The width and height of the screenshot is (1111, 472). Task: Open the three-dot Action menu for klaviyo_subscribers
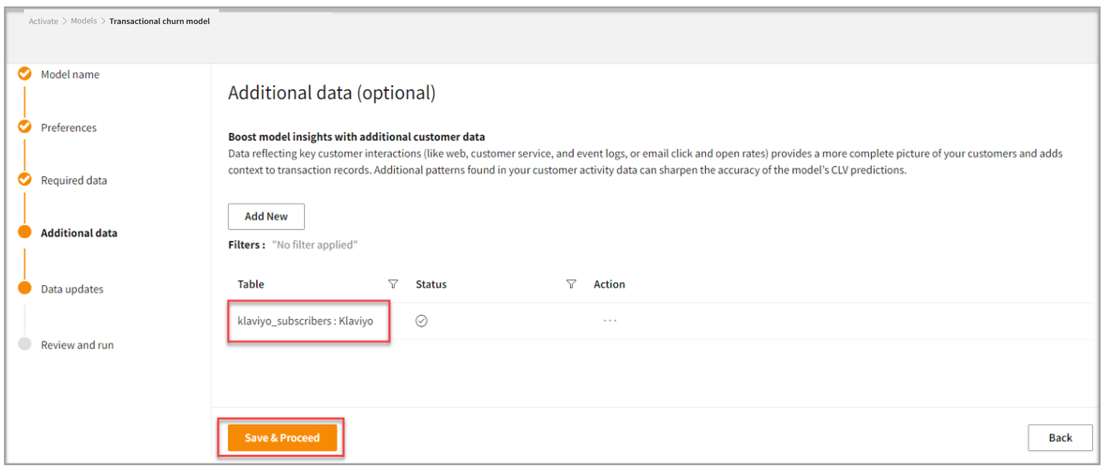click(610, 321)
